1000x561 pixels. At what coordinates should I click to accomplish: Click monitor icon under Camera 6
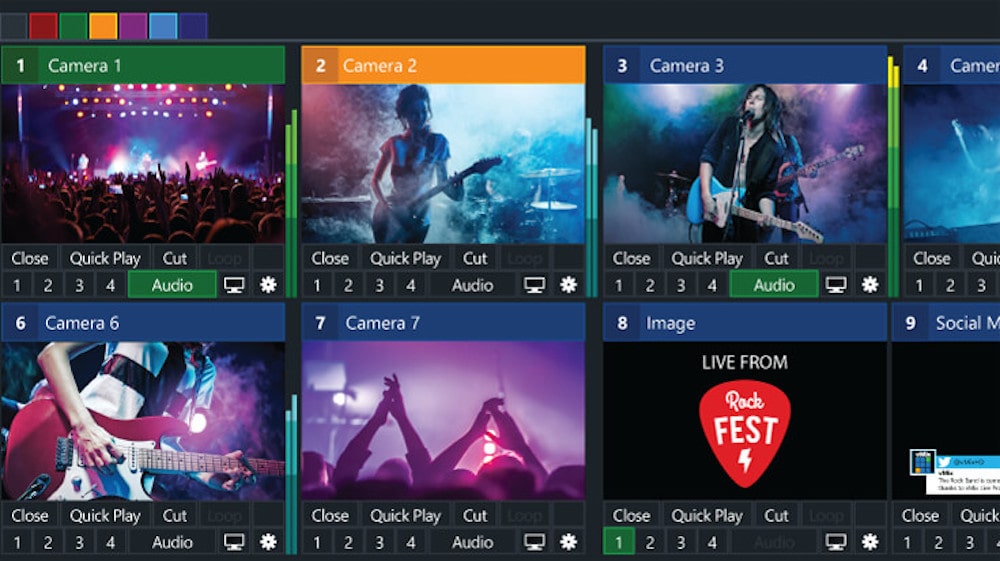(234, 542)
